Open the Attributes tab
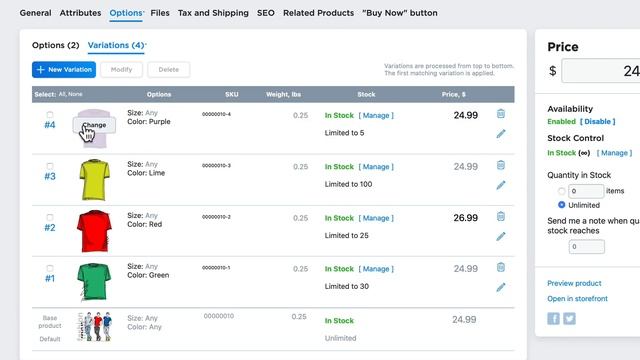The height and width of the screenshot is (360, 640). (x=80, y=13)
